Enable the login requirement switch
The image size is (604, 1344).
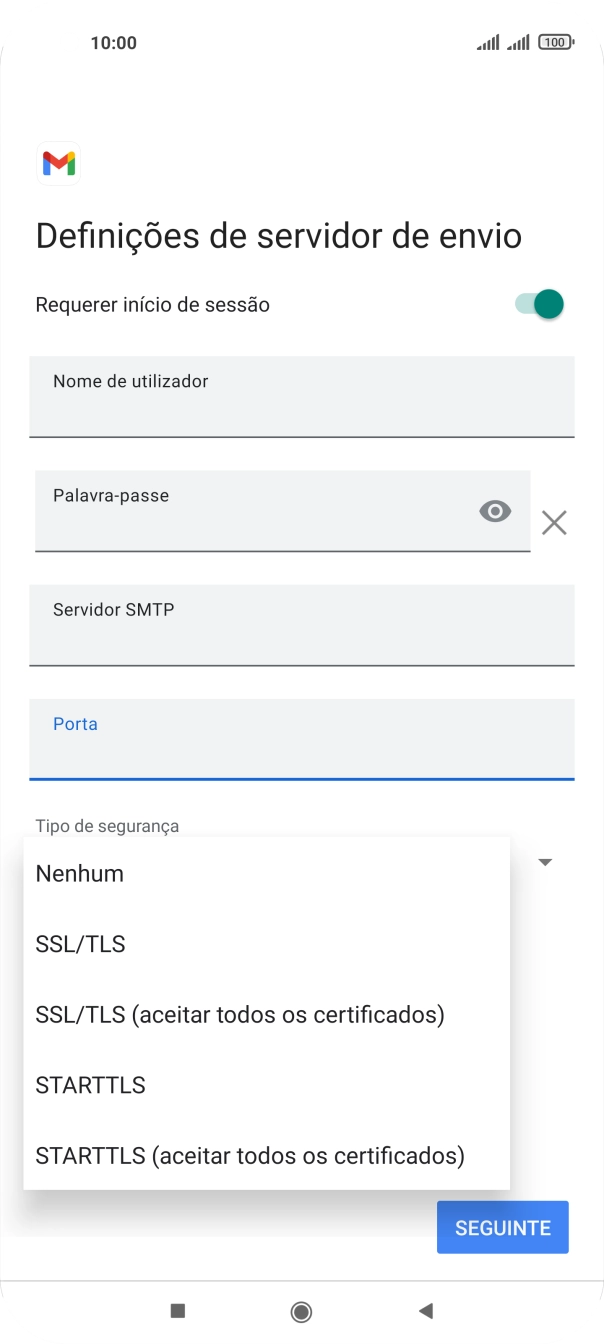tap(538, 304)
